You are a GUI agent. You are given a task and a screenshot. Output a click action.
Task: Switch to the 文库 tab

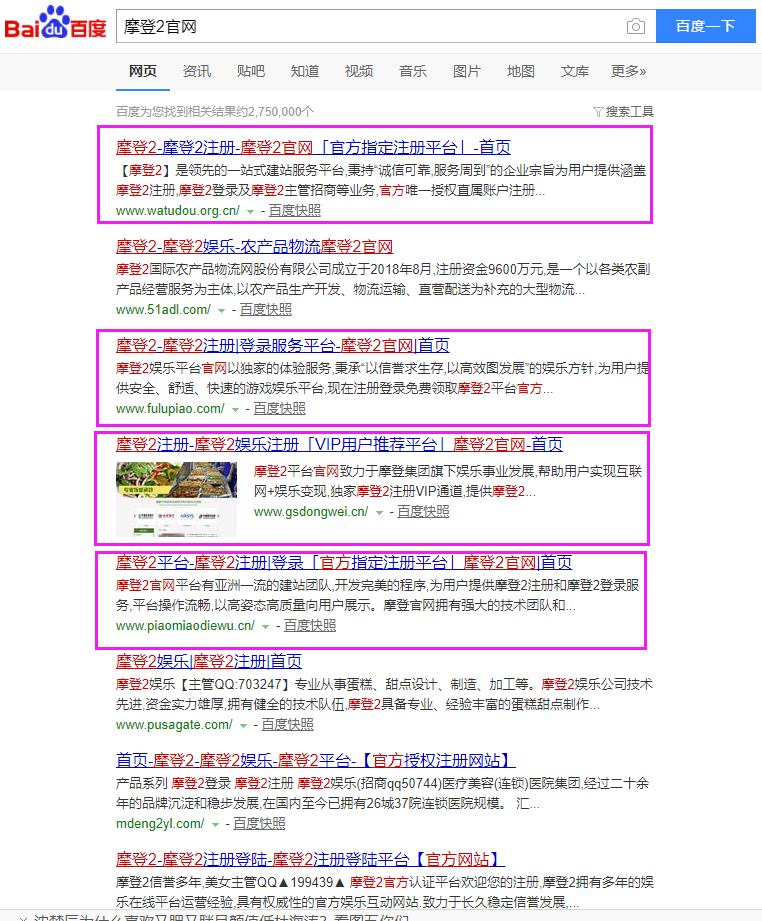pos(575,72)
